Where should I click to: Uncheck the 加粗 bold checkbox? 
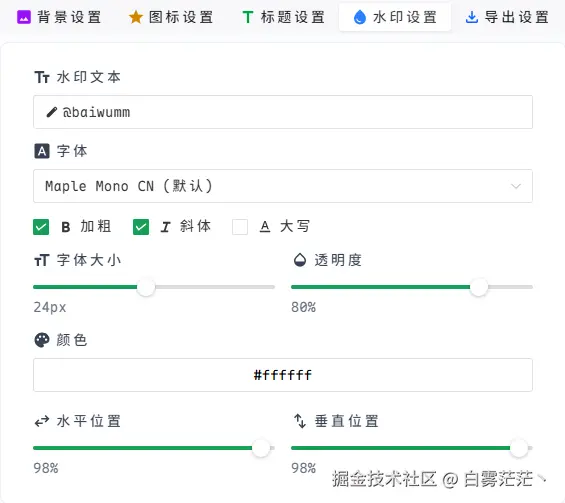[41, 227]
